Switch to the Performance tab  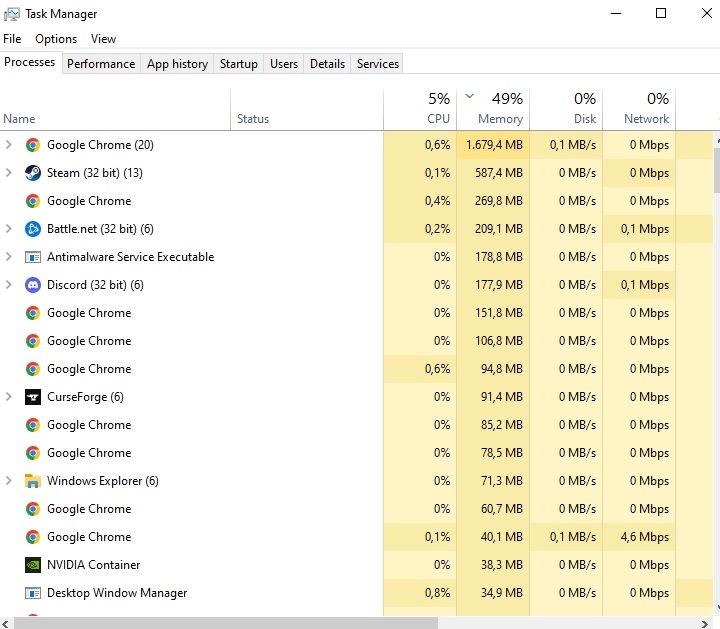pos(101,64)
